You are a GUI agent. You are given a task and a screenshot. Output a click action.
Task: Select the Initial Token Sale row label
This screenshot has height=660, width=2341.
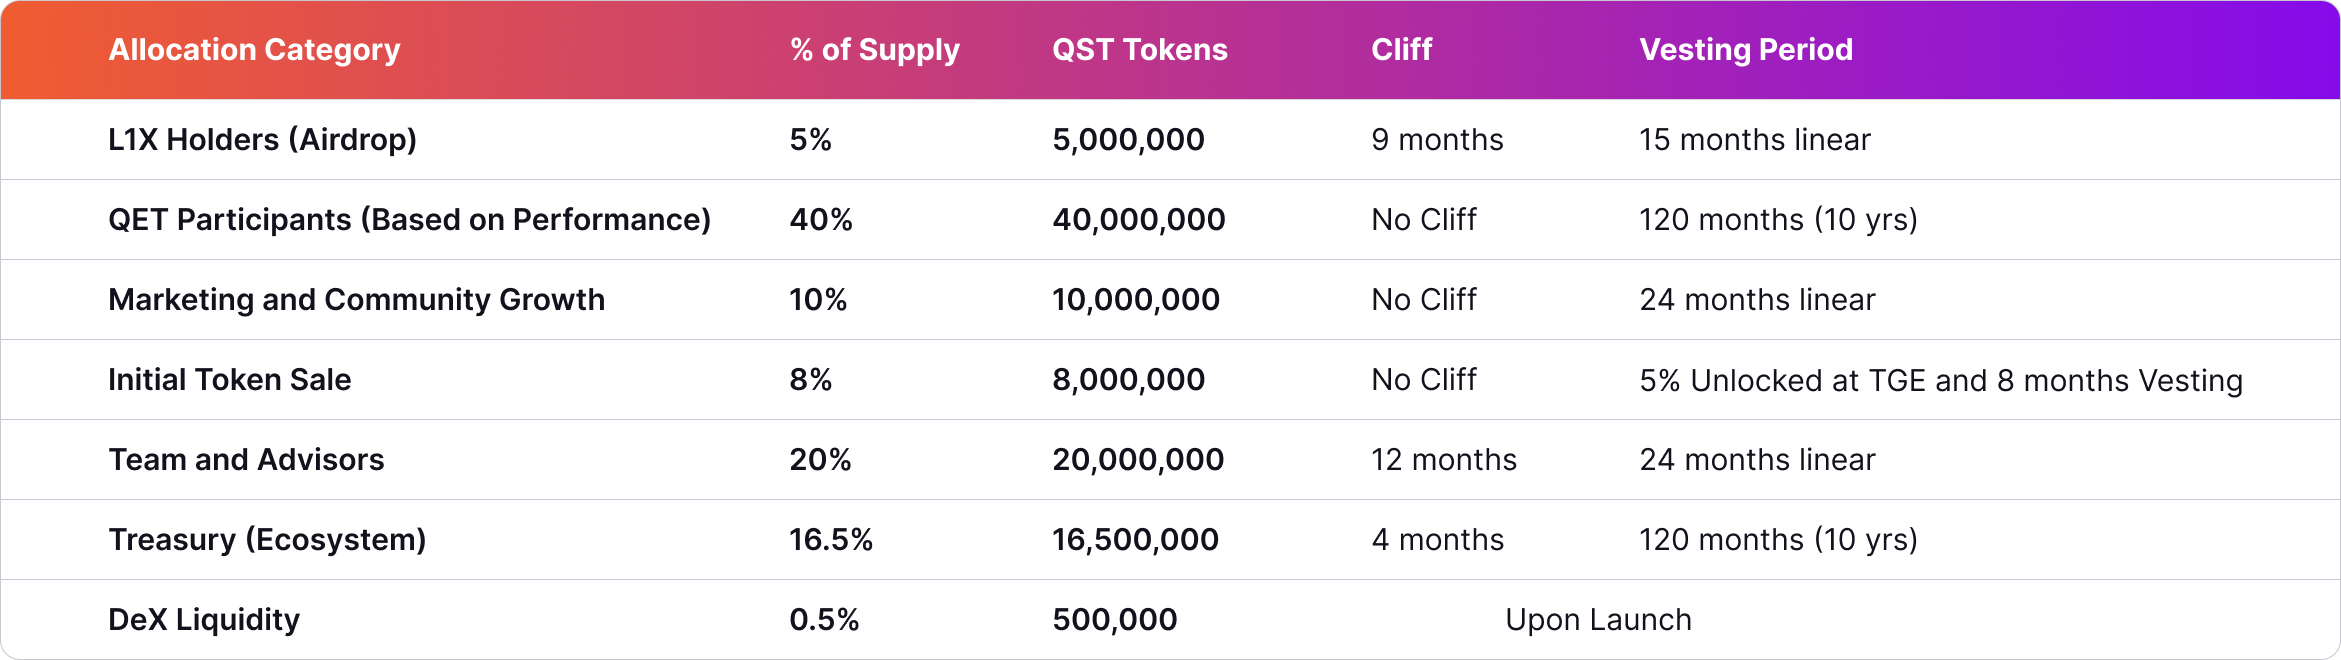tap(229, 380)
